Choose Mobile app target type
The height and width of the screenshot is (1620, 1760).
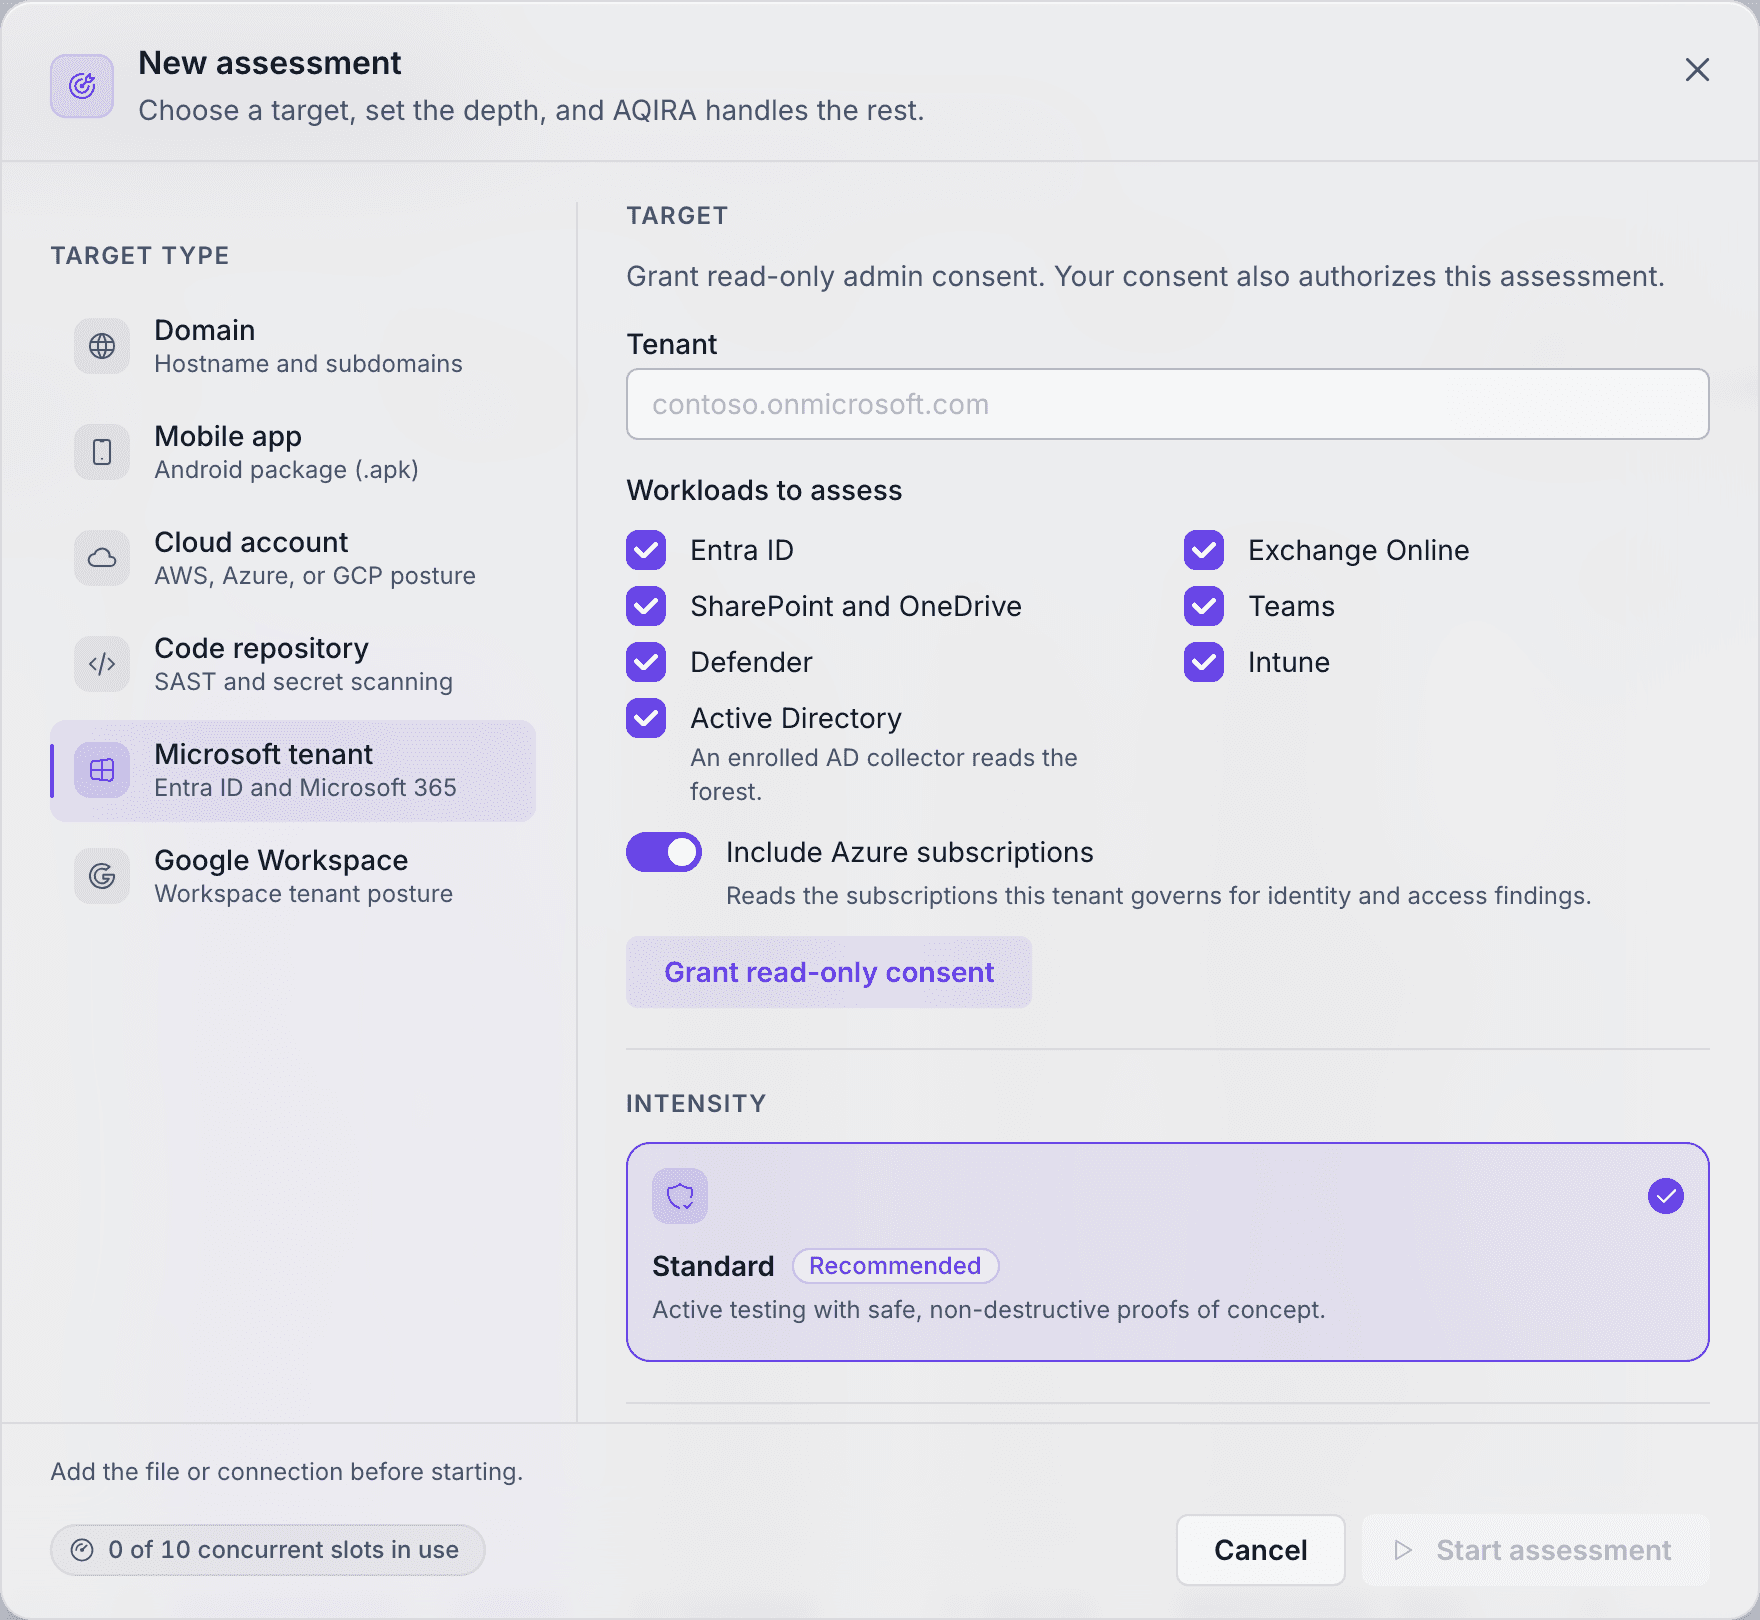[x=293, y=452]
